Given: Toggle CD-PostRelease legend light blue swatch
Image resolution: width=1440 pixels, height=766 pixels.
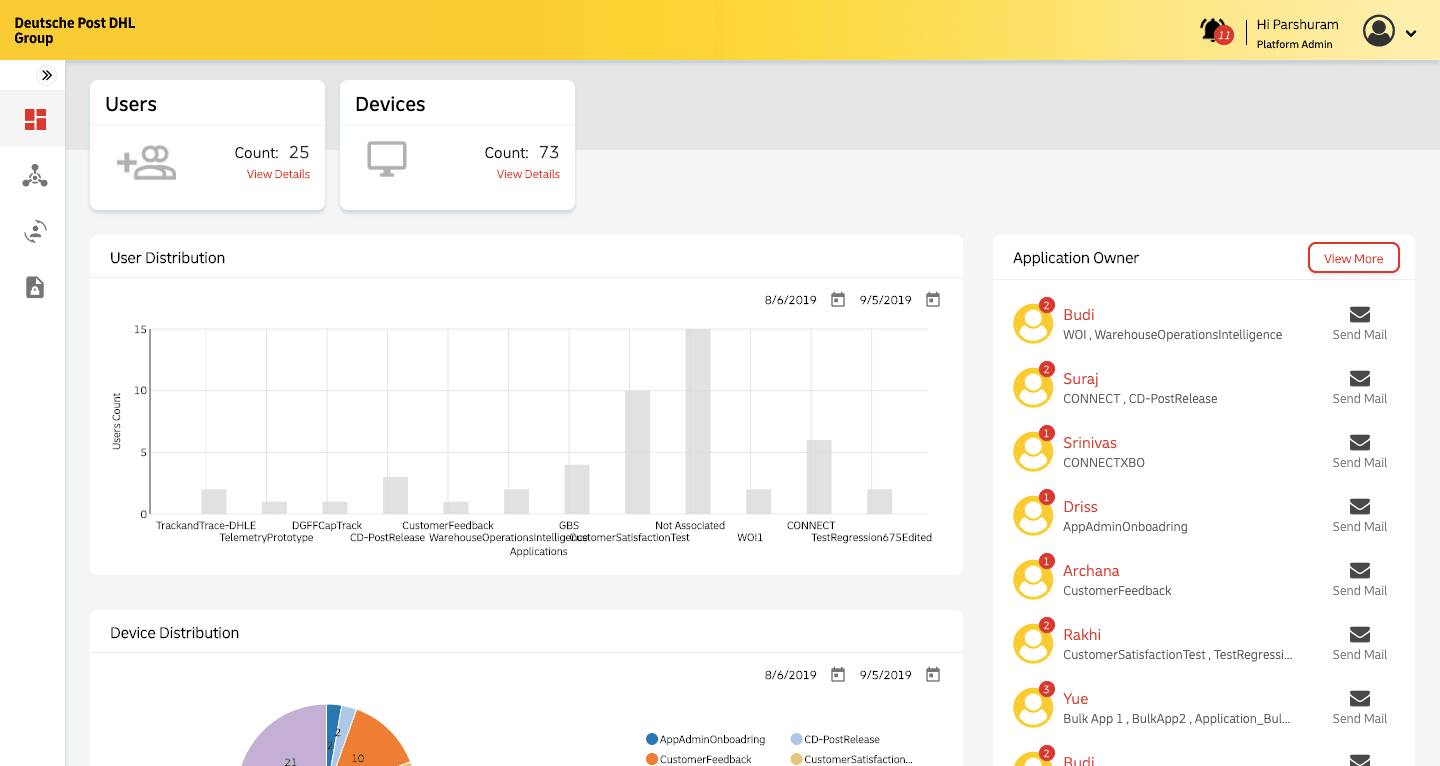Looking at the screenshot, I should click(796, 740).
